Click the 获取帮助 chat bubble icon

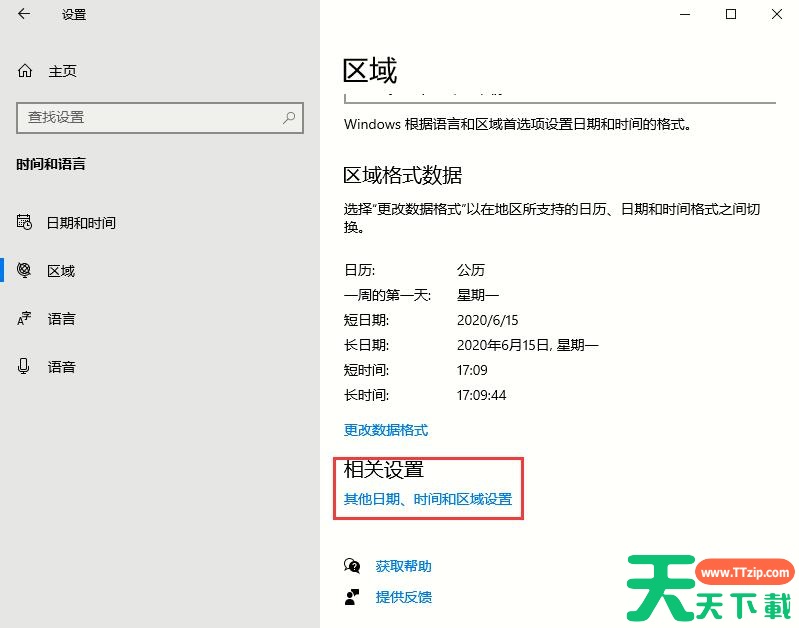[352, 566]
